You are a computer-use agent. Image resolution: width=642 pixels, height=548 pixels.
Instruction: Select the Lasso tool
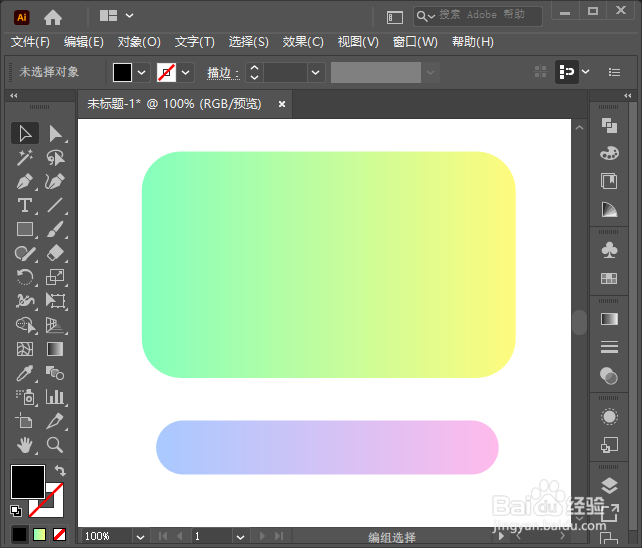55,157
